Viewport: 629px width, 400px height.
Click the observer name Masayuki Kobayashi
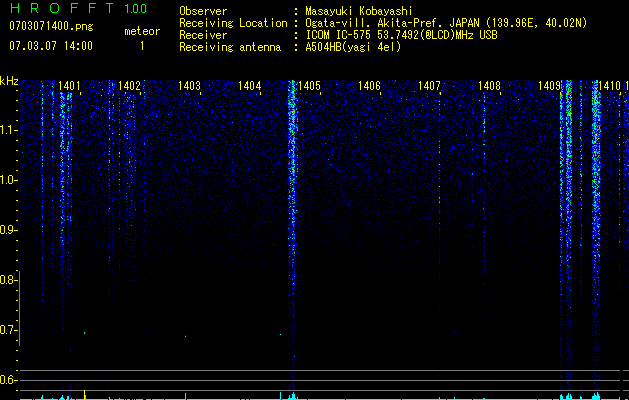pos(359,11)
